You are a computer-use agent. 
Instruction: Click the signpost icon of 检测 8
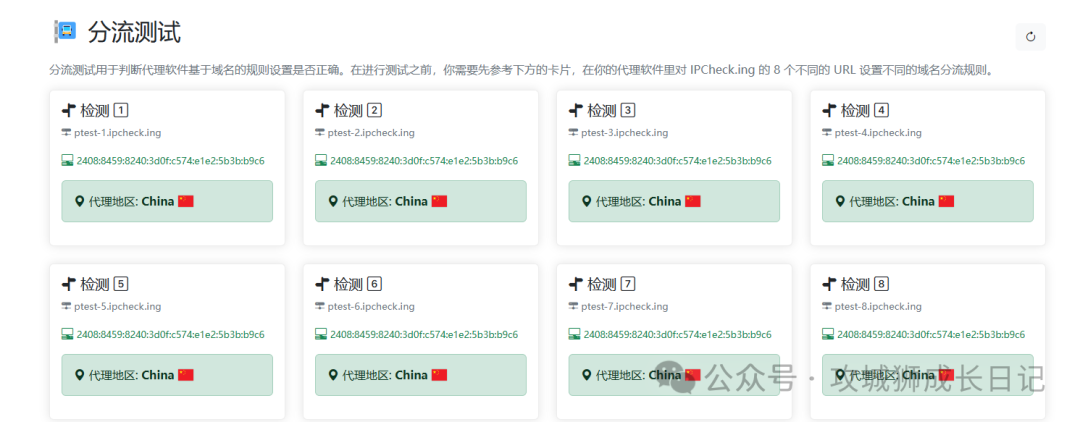[x=829, y=284]
